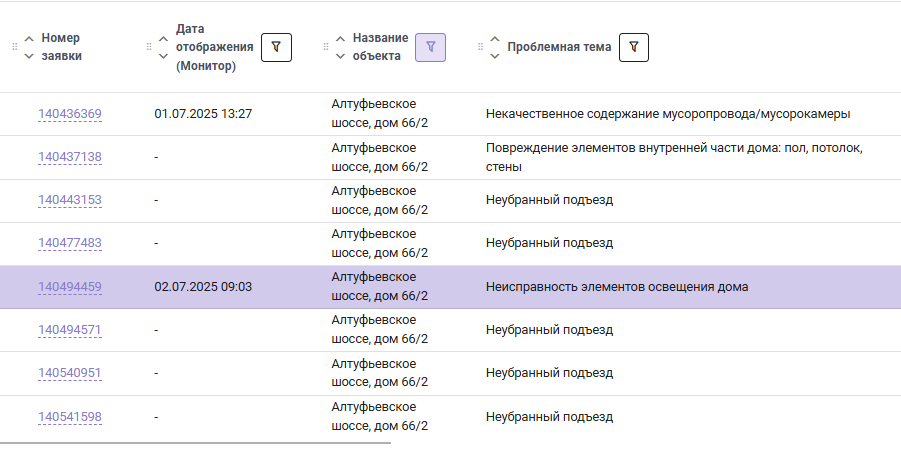Sort Дата отображения ascending with up chevron

pyautogui.click(x=163, y=39)
